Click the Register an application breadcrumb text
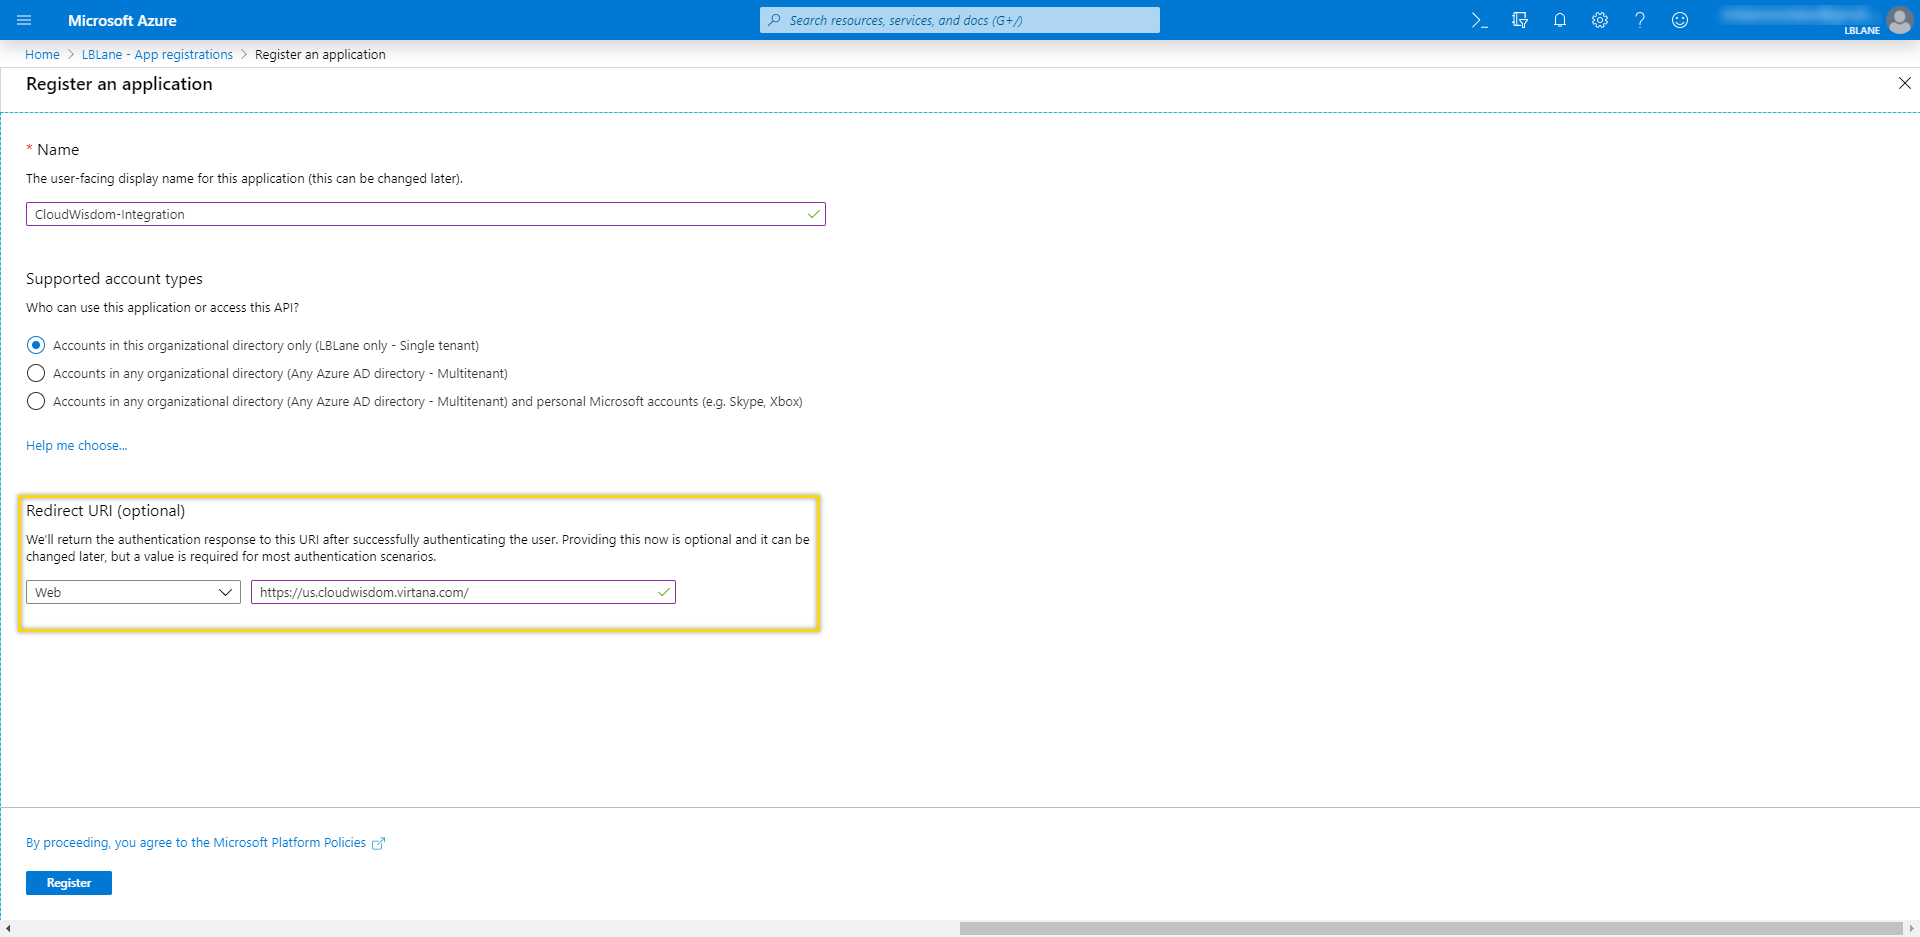 (x=320, y=54)
